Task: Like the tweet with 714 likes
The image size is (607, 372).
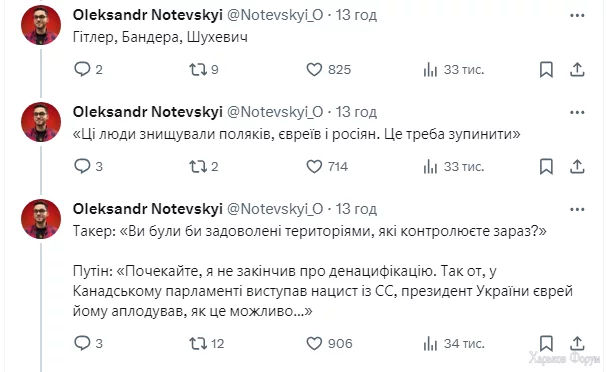Action: click(x=314, y=166)
